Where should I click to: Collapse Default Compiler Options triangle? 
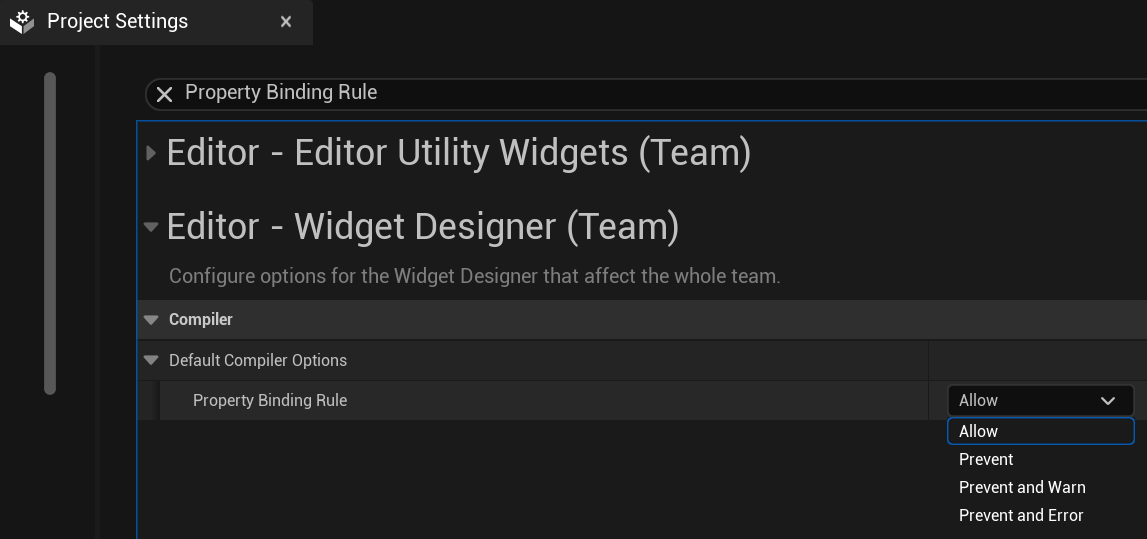pyautogui.click(x=151, y=360)
